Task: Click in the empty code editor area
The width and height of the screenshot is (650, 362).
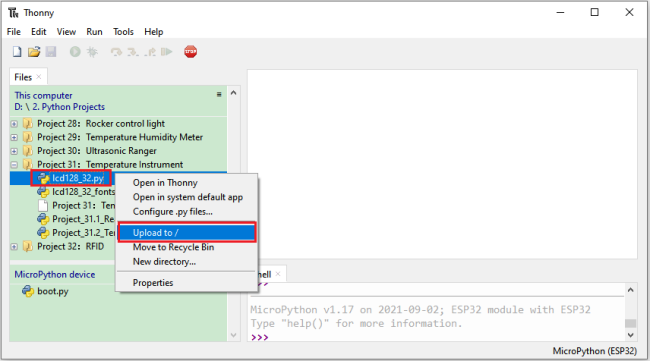Action: (442, 164)
